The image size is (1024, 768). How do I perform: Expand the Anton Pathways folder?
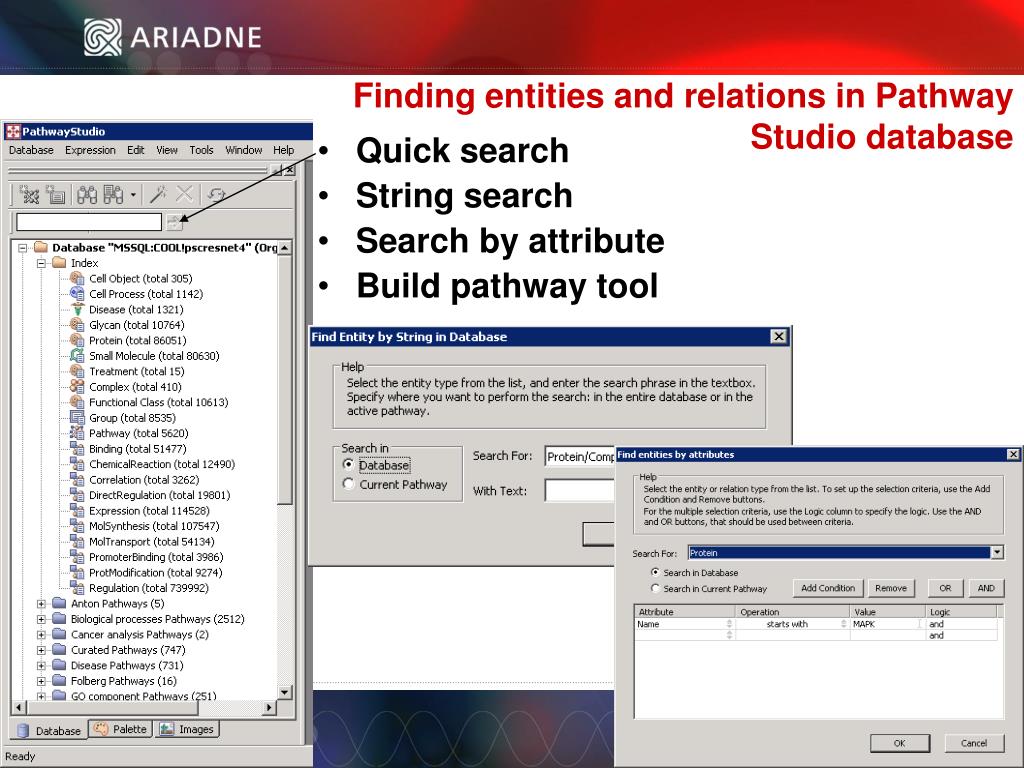(x=41, y=604)
